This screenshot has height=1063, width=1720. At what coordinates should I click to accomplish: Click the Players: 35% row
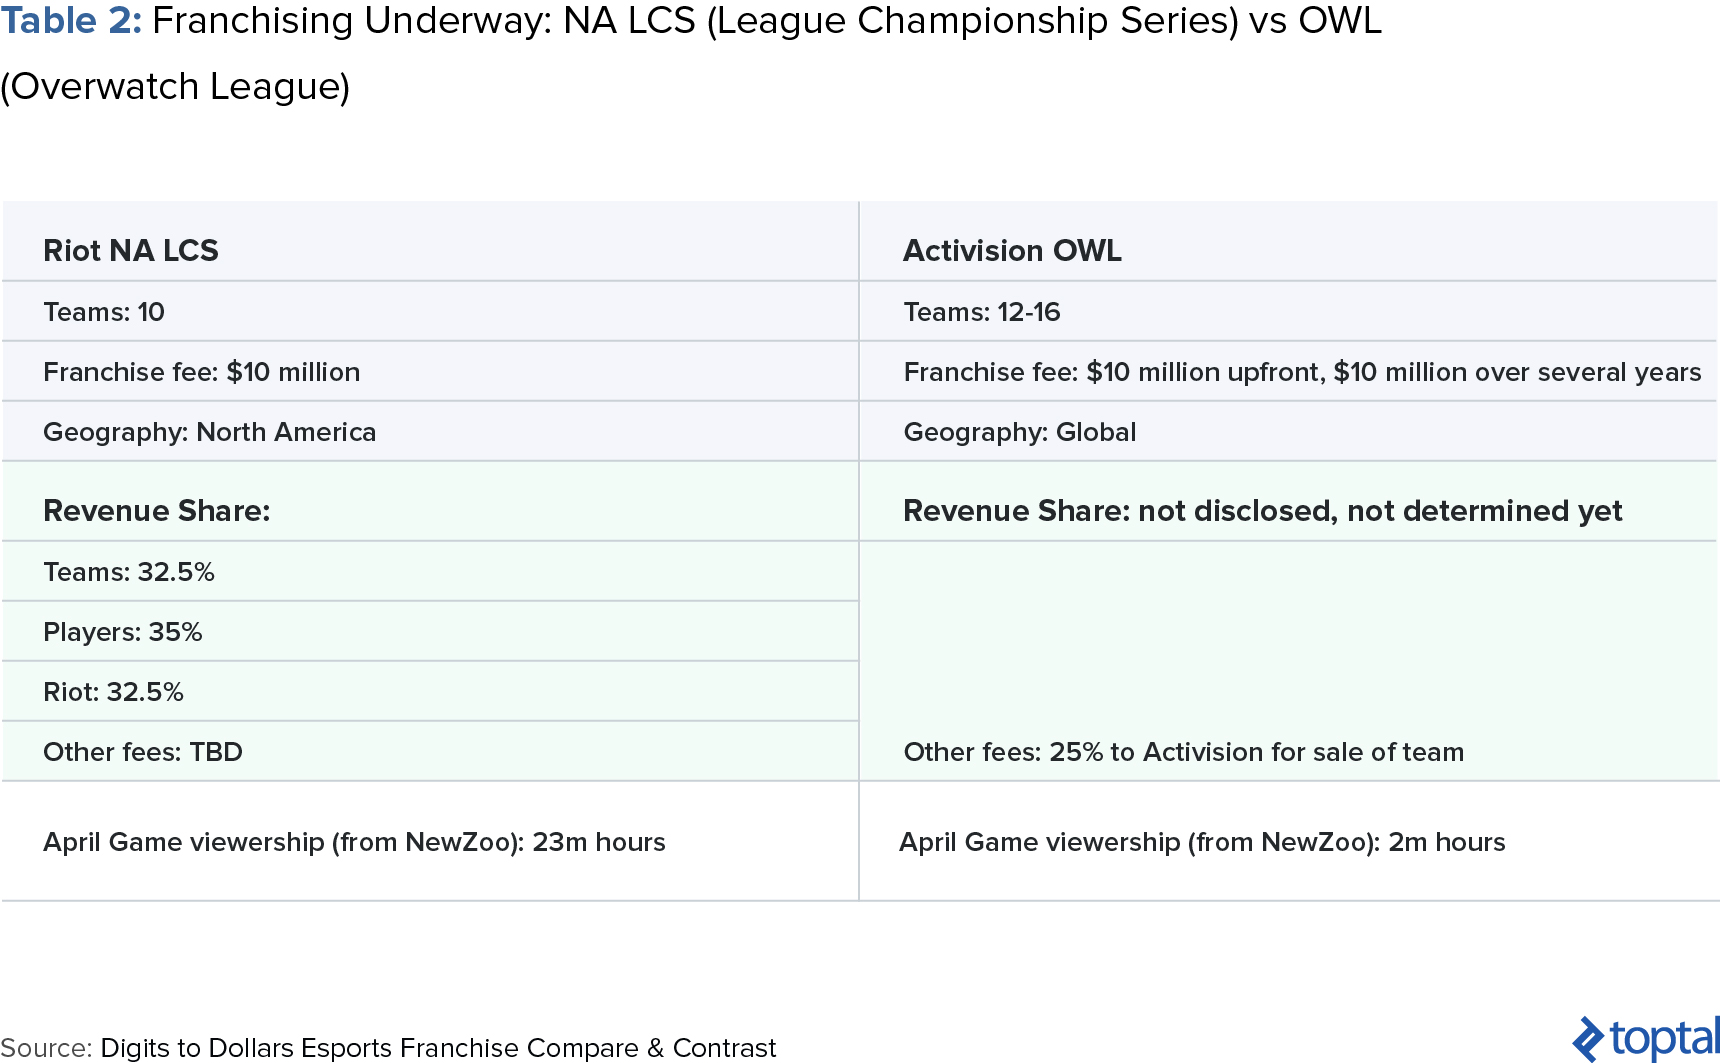[430, 631]
